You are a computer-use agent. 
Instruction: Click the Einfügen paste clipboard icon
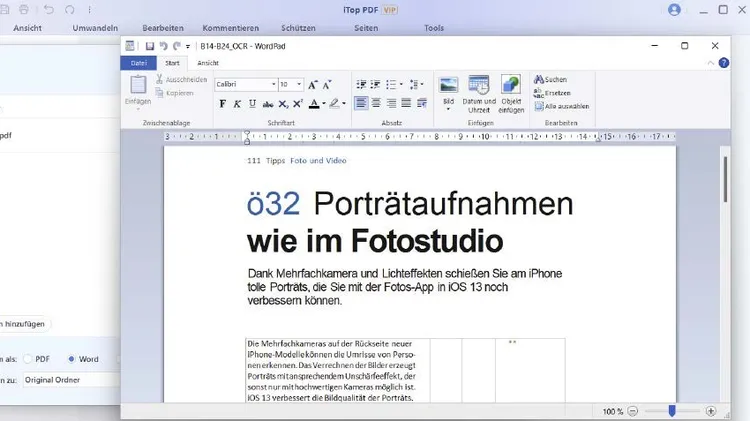point(138,85)
